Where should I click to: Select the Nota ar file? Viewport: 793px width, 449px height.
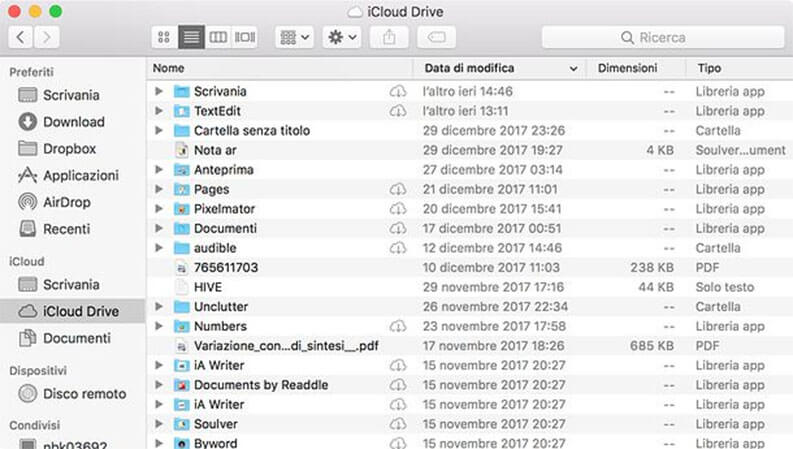[x=215, y=150]
